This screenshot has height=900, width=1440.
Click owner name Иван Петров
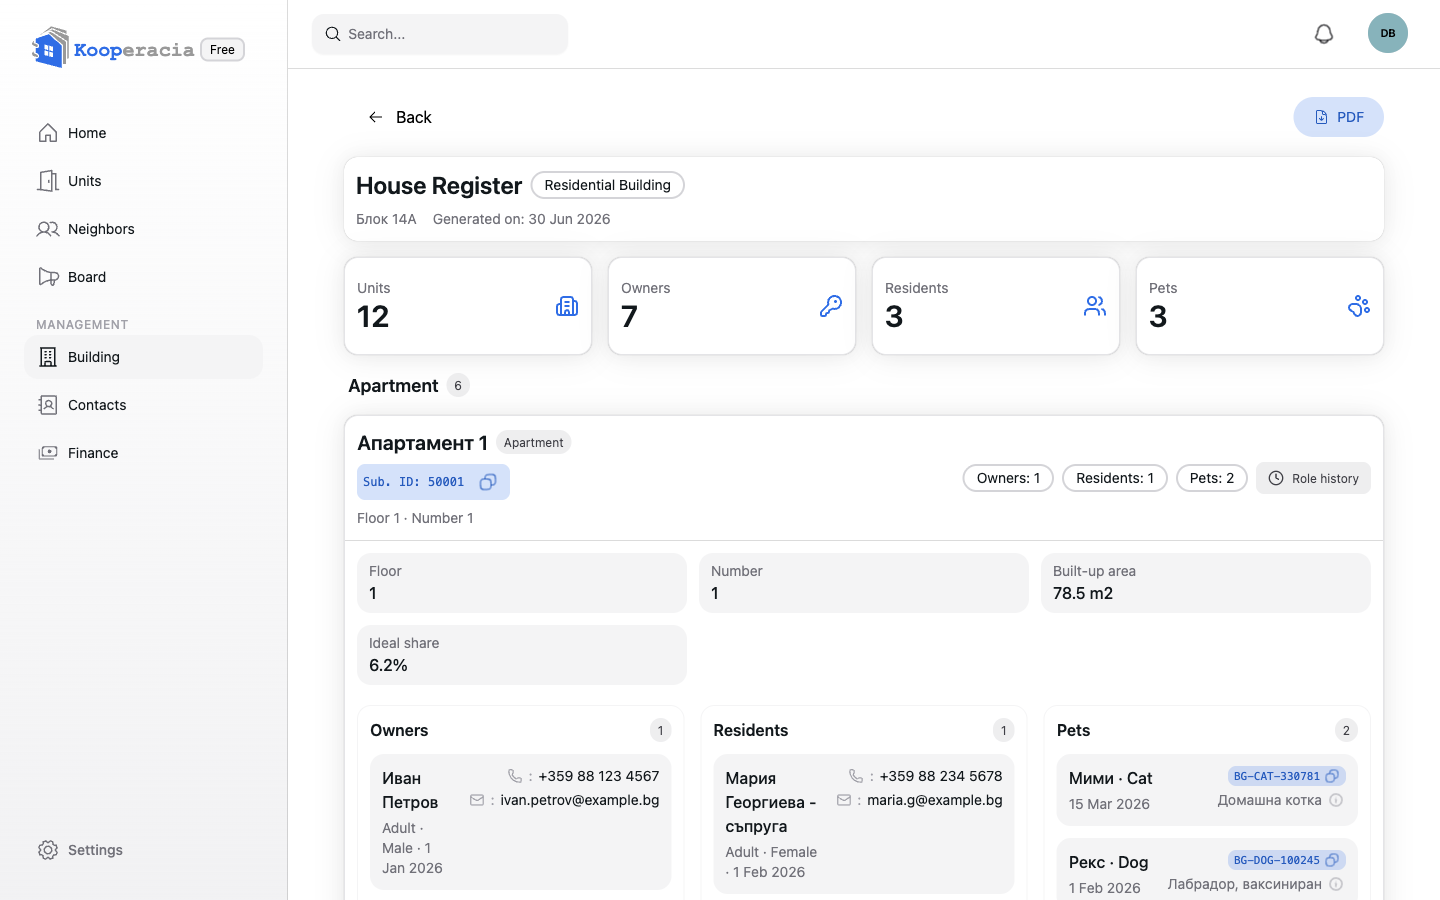coord(410,790)
